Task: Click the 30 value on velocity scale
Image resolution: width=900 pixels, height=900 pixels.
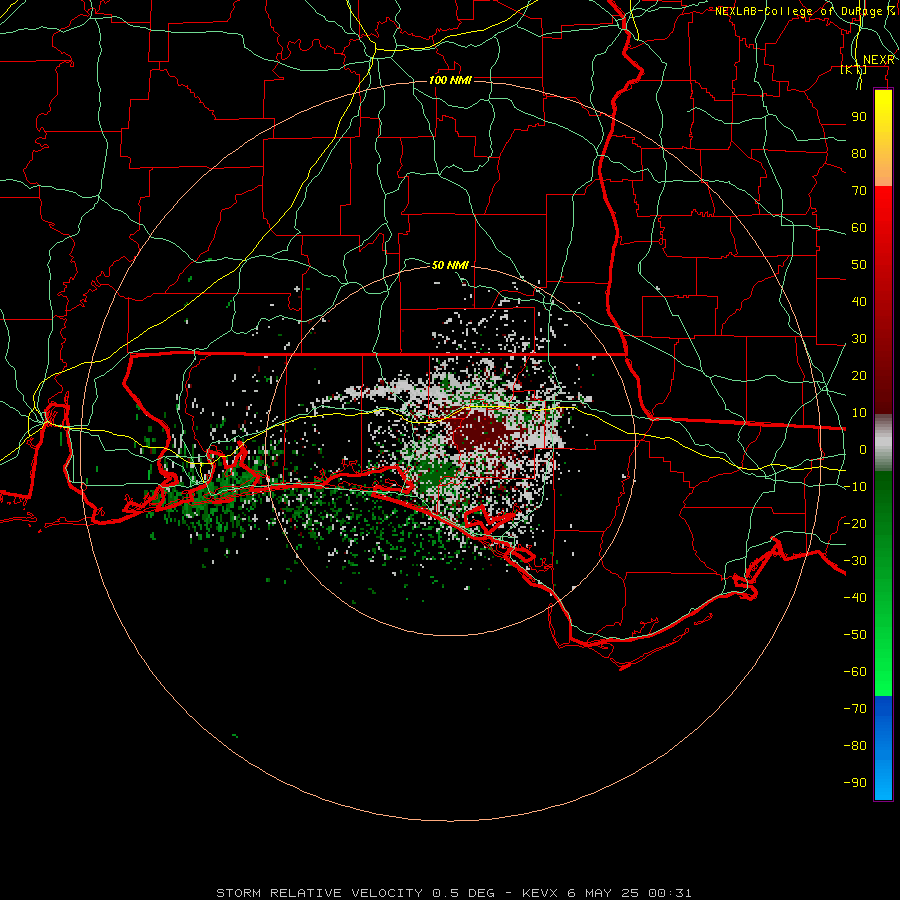Action: [x=859, y=339]
